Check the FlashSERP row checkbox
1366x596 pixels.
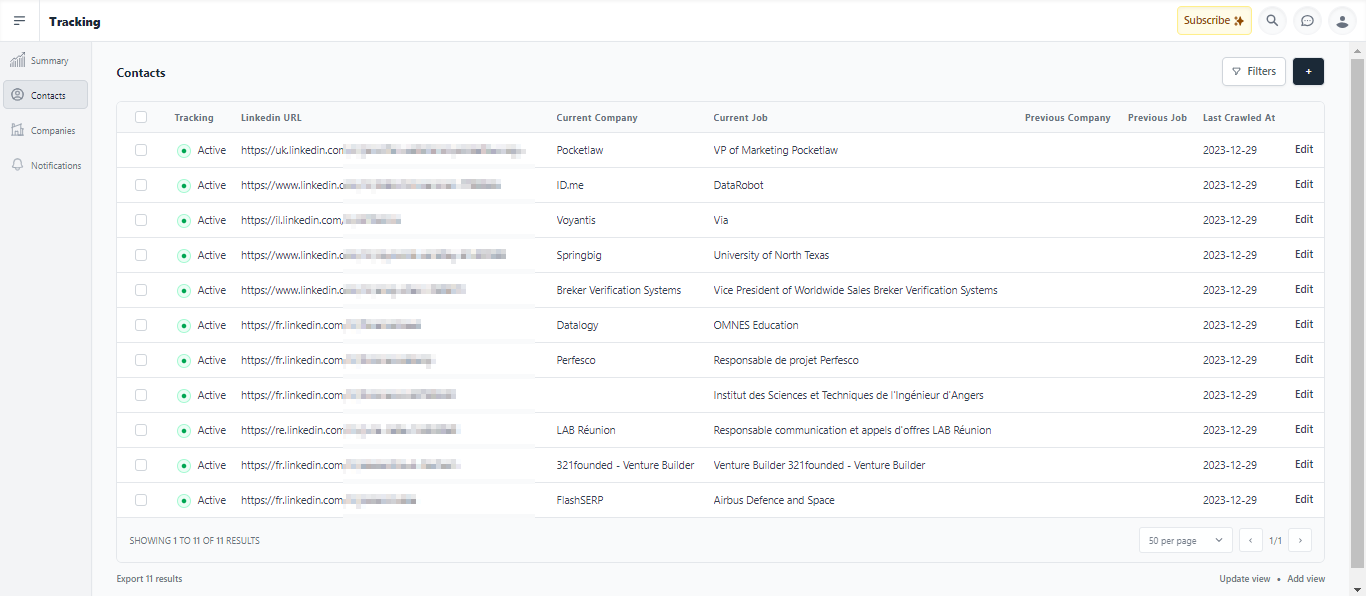tap(141, 500)
